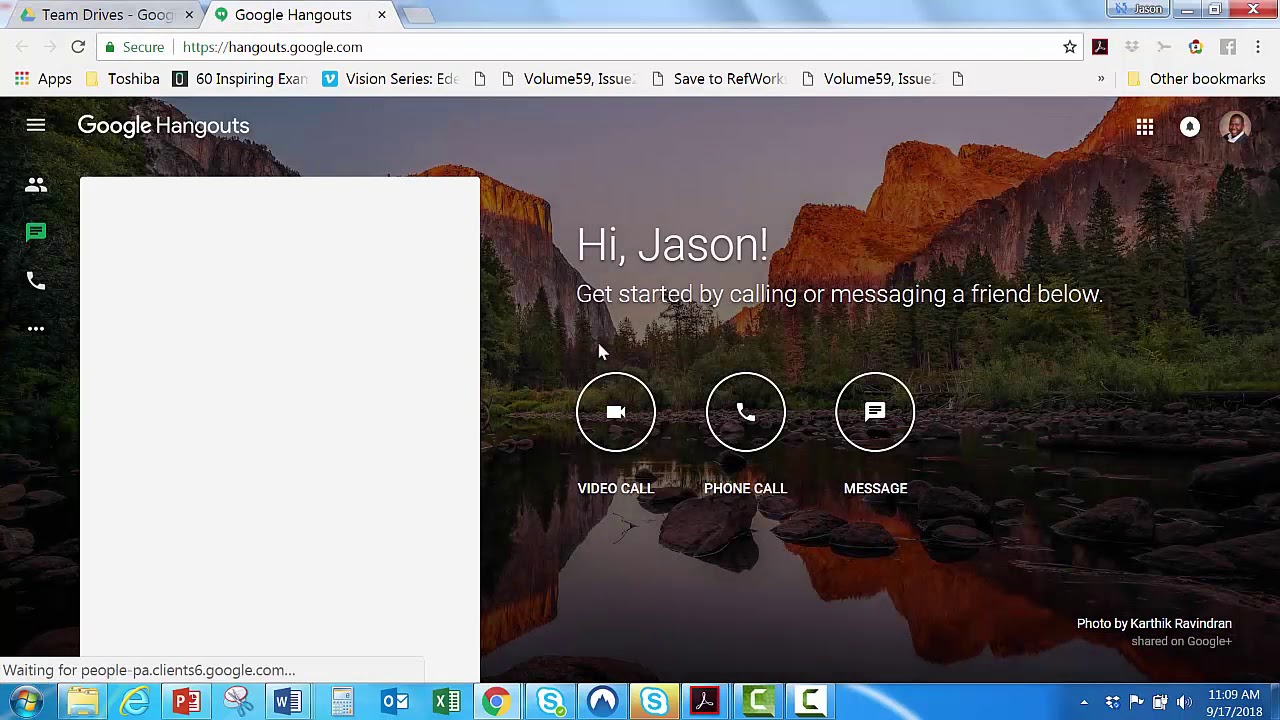Open the Contacts tab in the sidebar
Image resolution: width=1280 pixels, height=720 pixels.
[36, 185]
